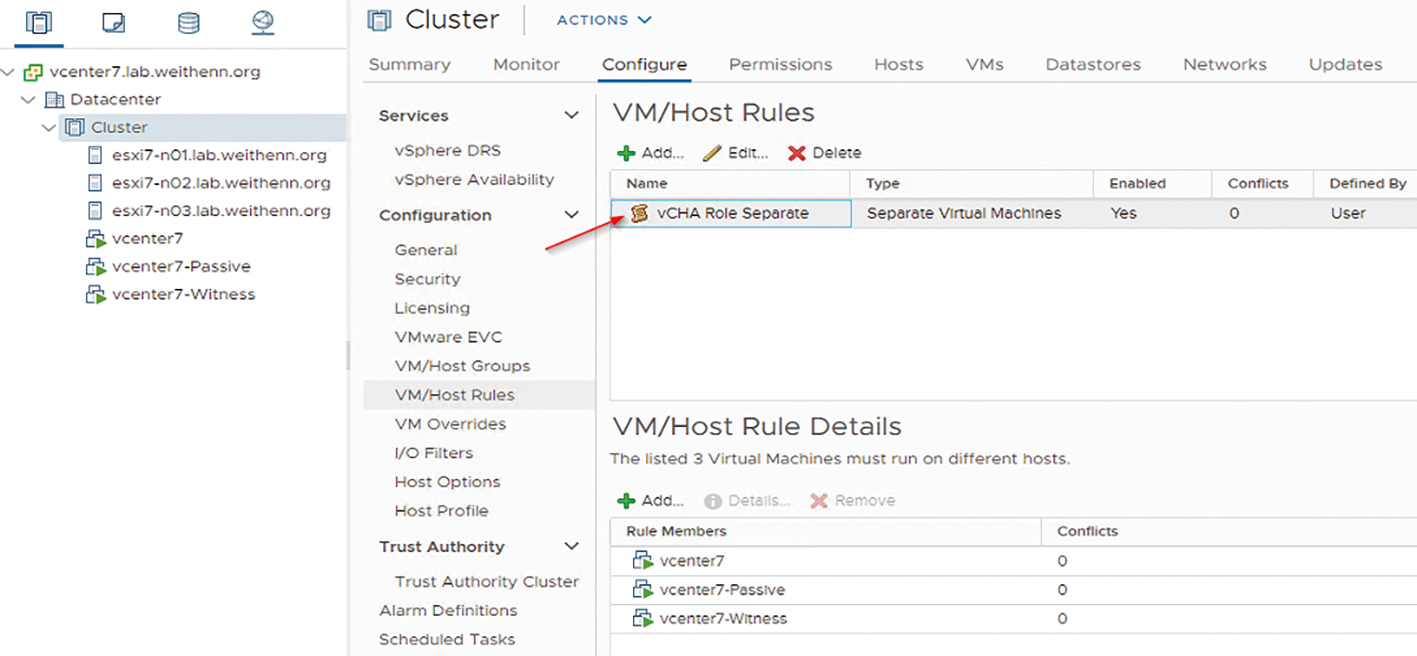The width and height of the screenshot is (1417, 656).
Task: Click the VM icon of vcenter7-Passive in the tree
Action: pos(96,267)
